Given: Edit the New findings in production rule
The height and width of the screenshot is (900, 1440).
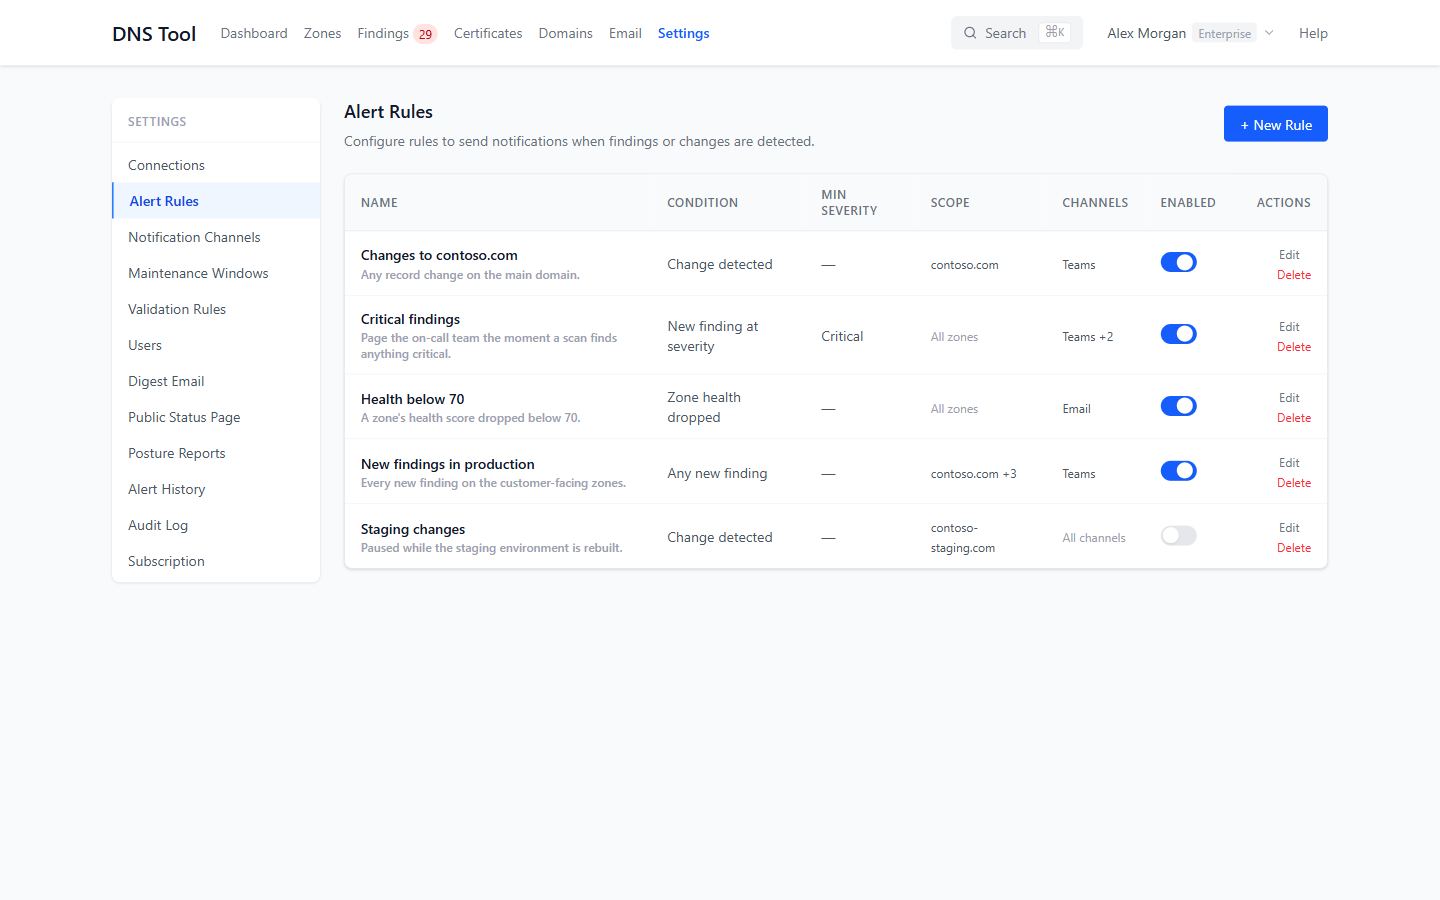Looking at the screenshot, I should click(x=1289, y=463).
